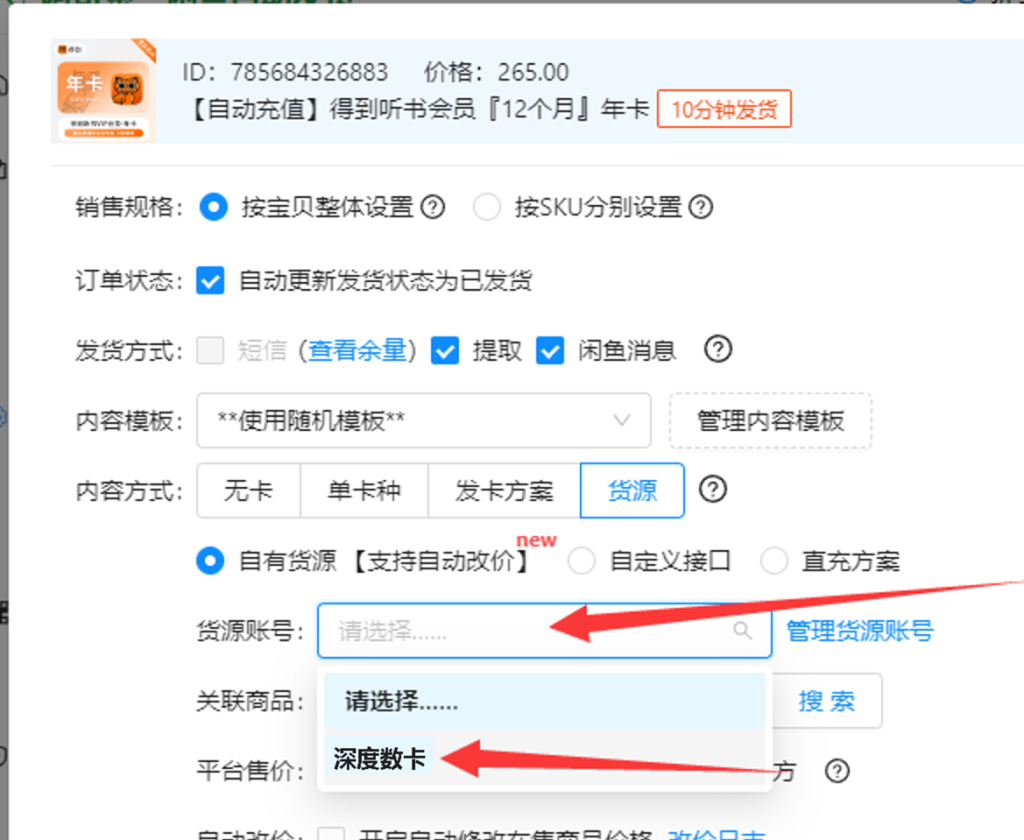Click the 年卡 product thumbnail image
The height and width of the screenshot is (840, 1024).
click(103, 91)
